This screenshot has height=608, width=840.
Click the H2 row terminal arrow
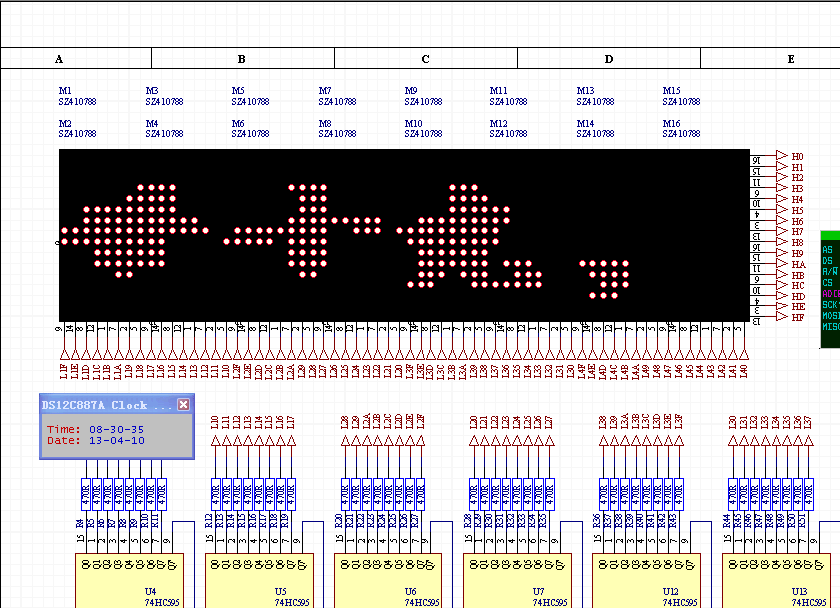coord(782,177)
